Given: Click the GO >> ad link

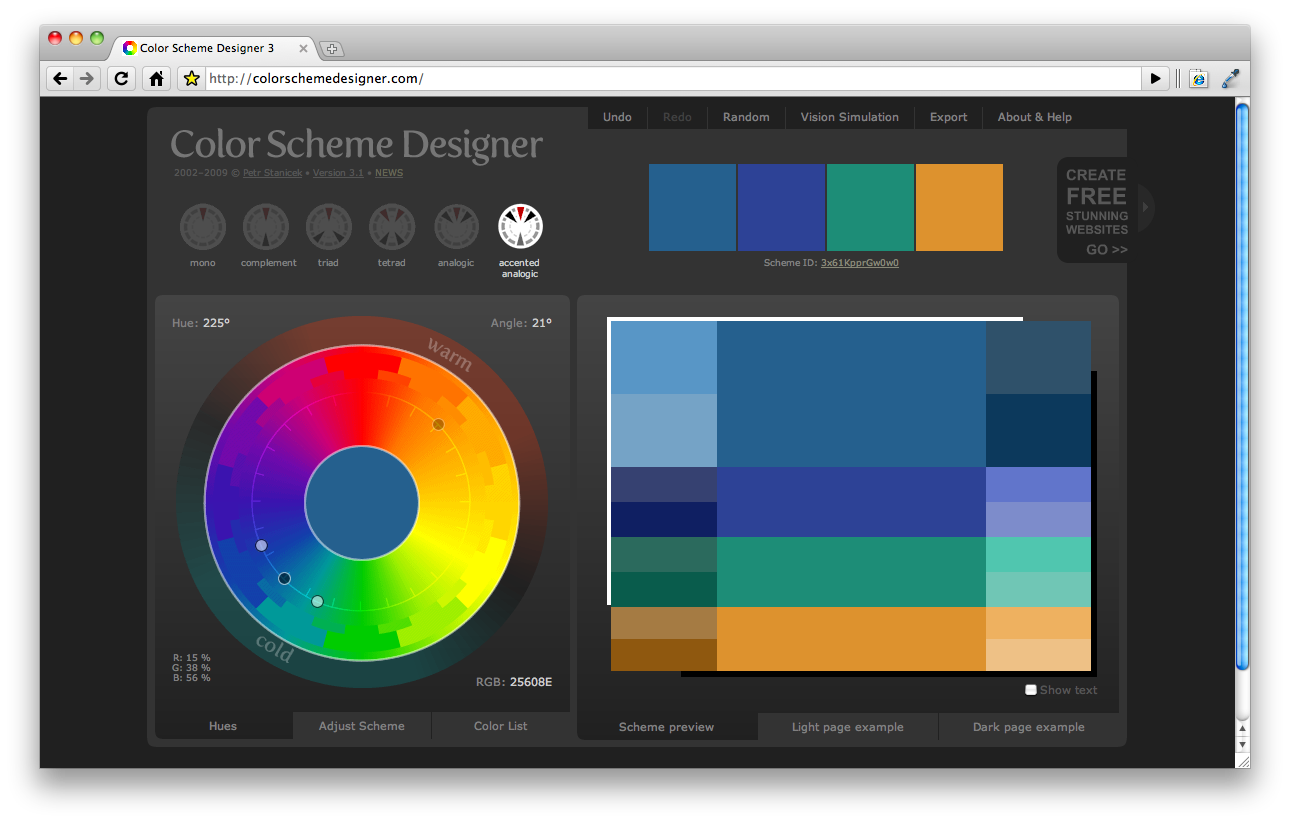Looking at the screenshot, I should click(1107, 250).
